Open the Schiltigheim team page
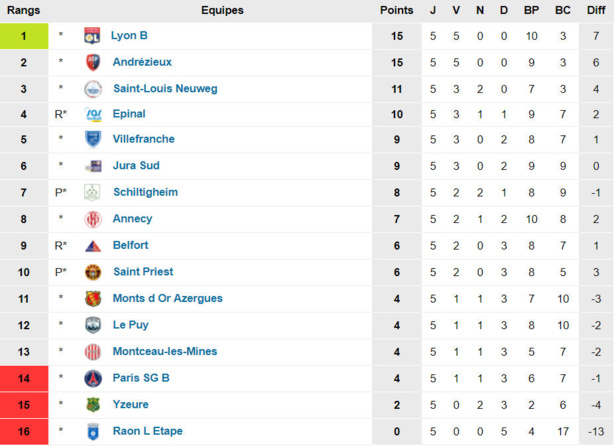 [147, 193]
